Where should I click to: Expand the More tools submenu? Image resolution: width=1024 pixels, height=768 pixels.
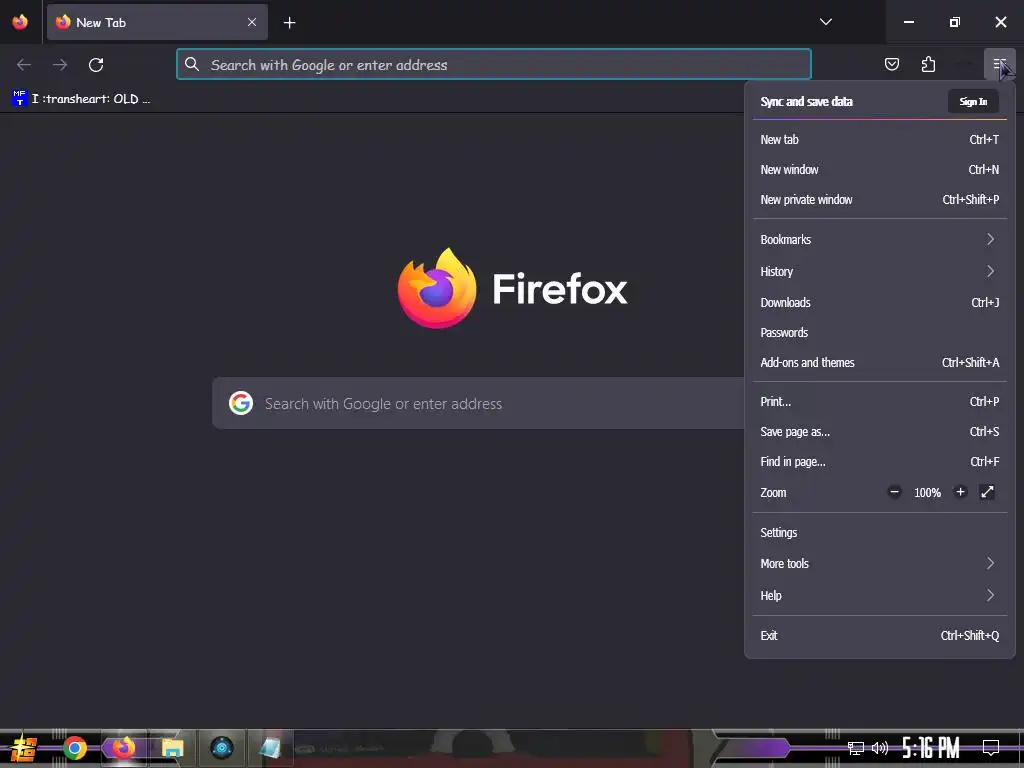click(x=880, y=564)
